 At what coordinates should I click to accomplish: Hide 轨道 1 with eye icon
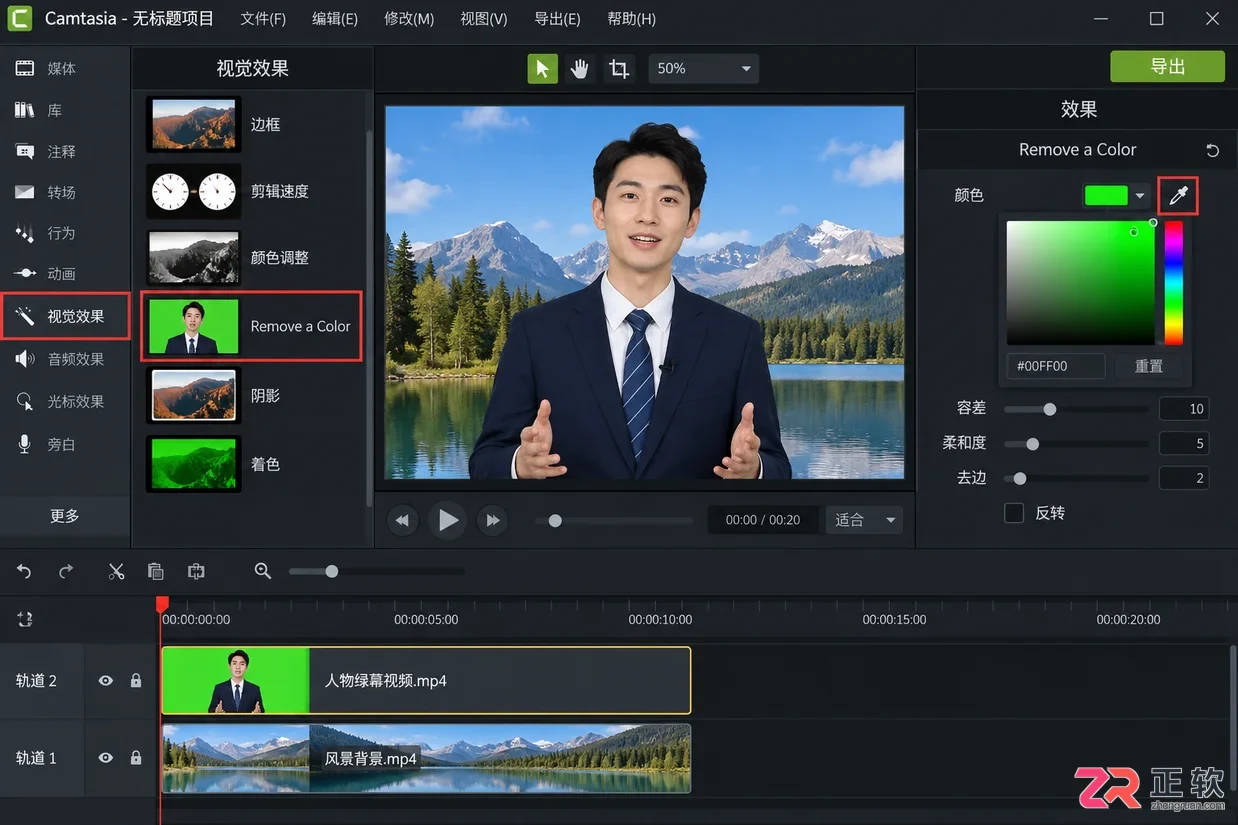click(x=105, y=758)
